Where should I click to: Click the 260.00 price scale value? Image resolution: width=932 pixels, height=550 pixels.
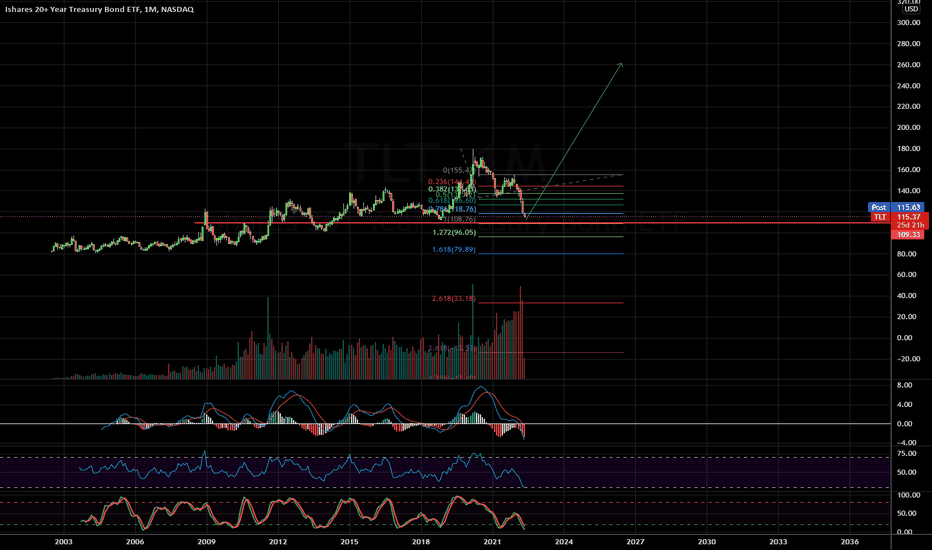point(908,65)
